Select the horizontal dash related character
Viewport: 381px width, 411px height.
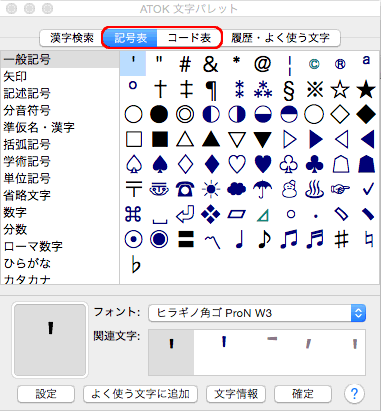pyautogui.click(x=272, y=339)
